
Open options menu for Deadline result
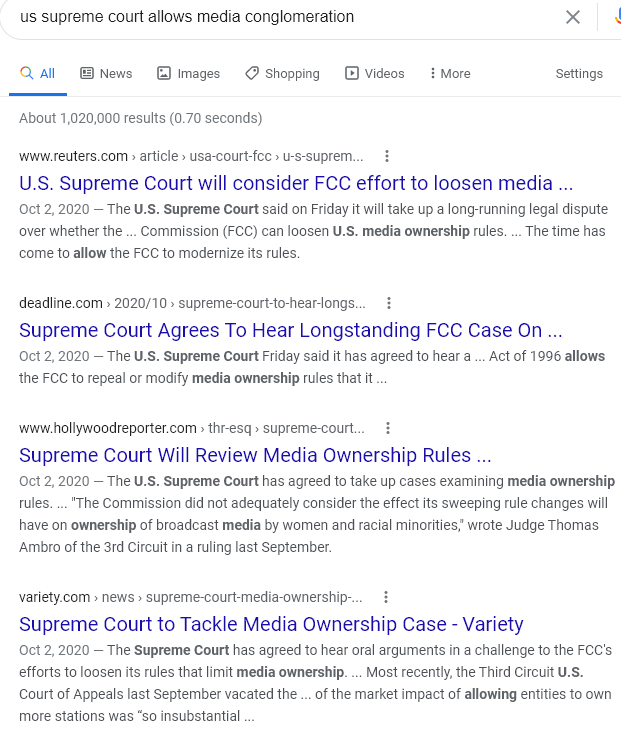click(388, 303)
